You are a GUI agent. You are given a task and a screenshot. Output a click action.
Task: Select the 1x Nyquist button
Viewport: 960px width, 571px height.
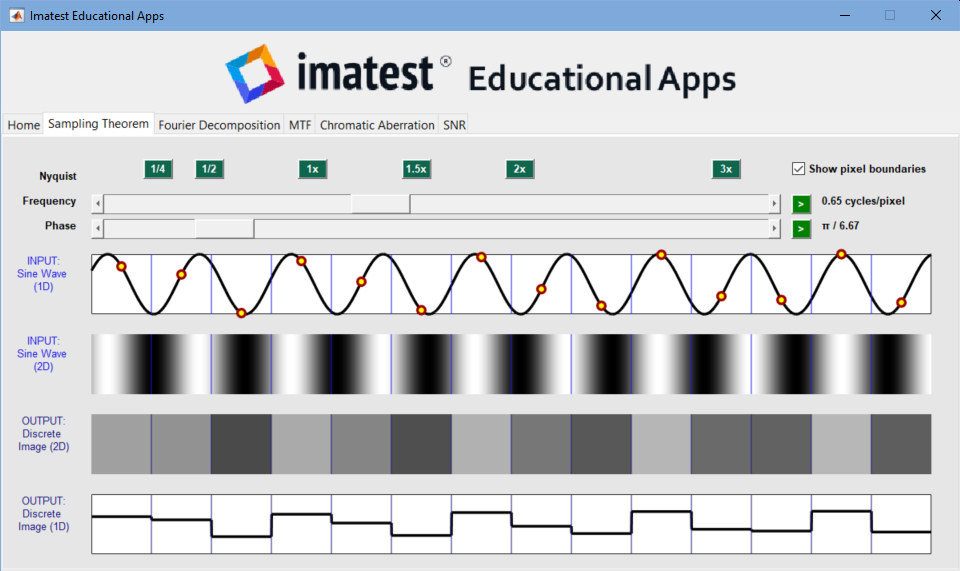point(313,169)
